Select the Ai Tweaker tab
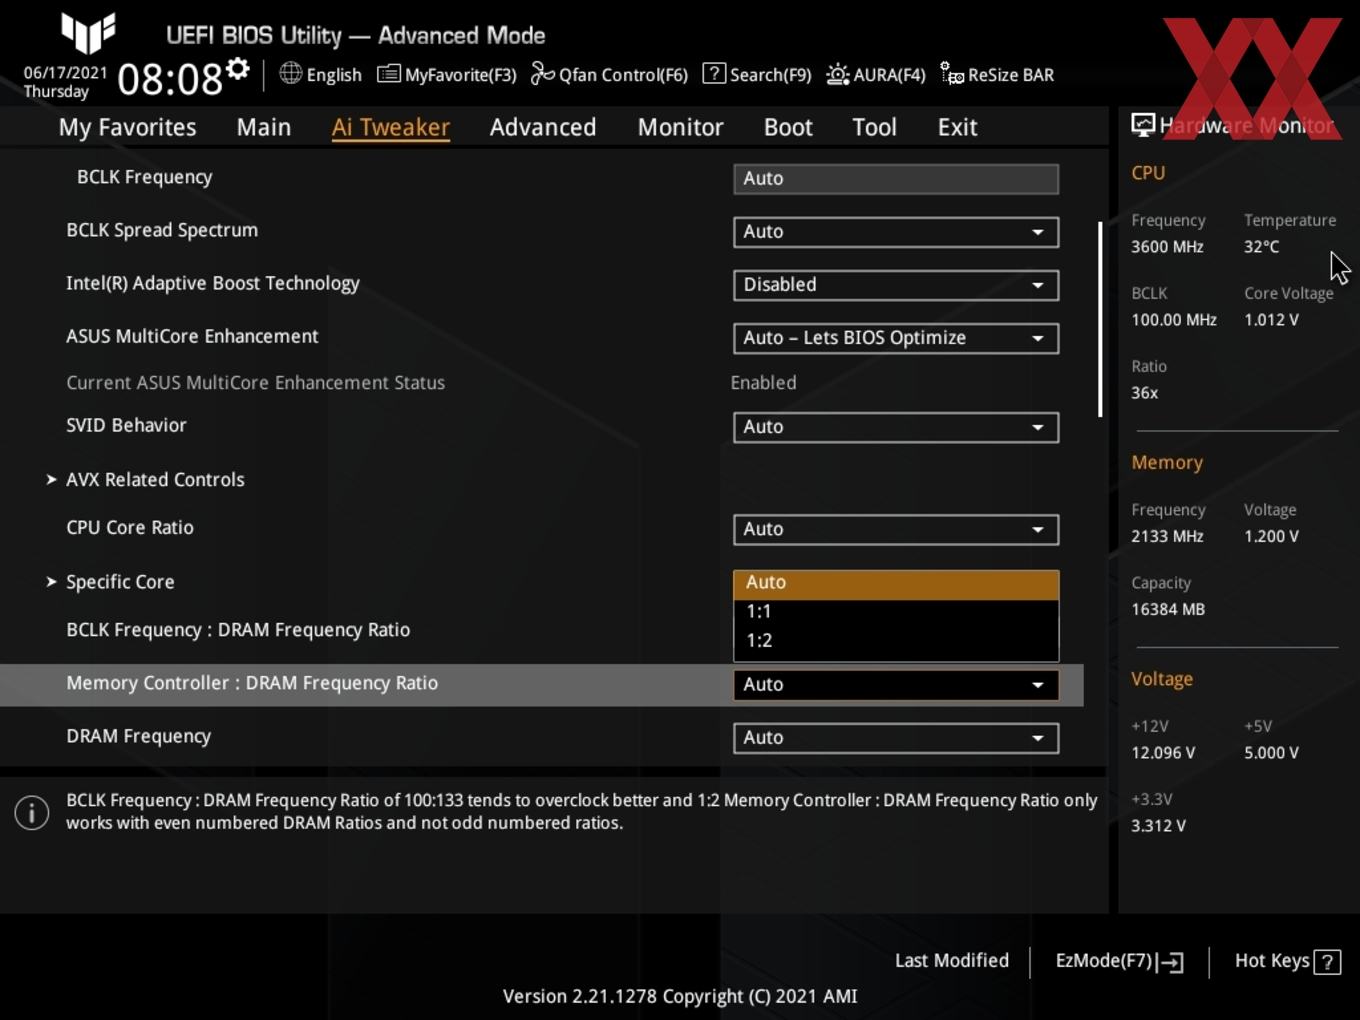Viewport: 1360px width, 1020px height. click(391, 127)
